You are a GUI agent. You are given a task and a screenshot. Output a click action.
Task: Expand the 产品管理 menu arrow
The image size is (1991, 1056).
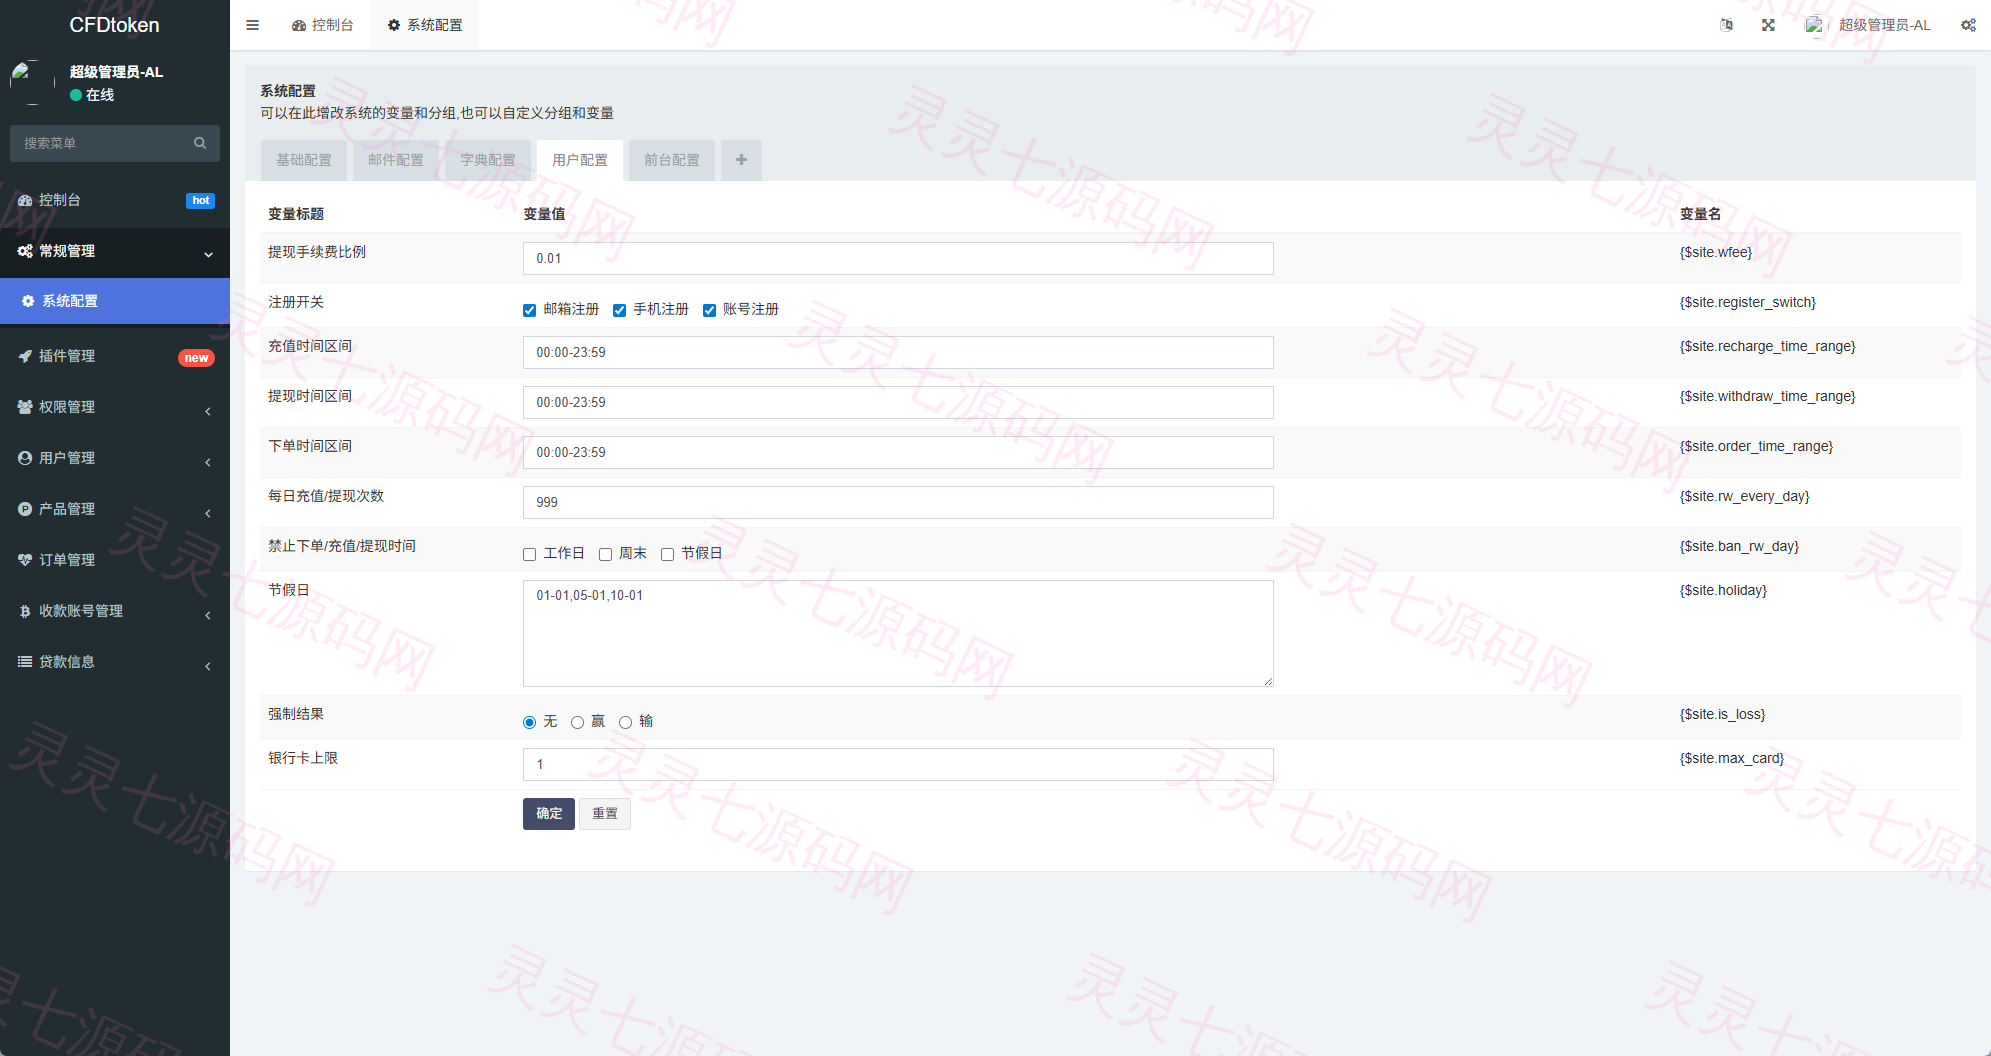pos(208,513)
